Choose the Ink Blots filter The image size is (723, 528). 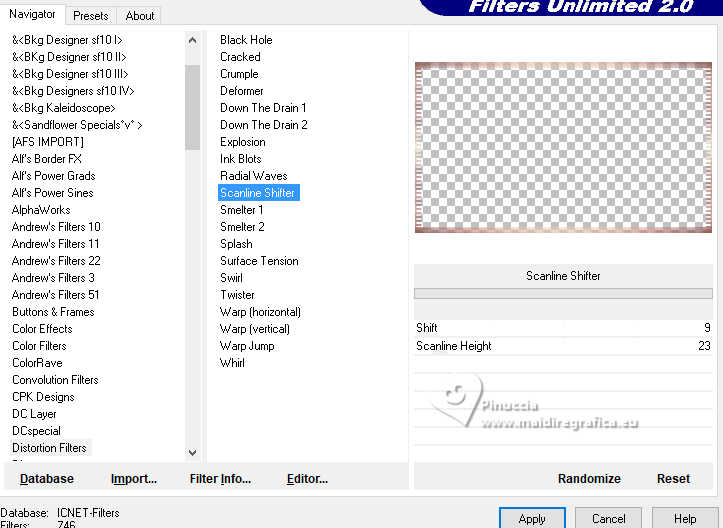click(241, 159)
